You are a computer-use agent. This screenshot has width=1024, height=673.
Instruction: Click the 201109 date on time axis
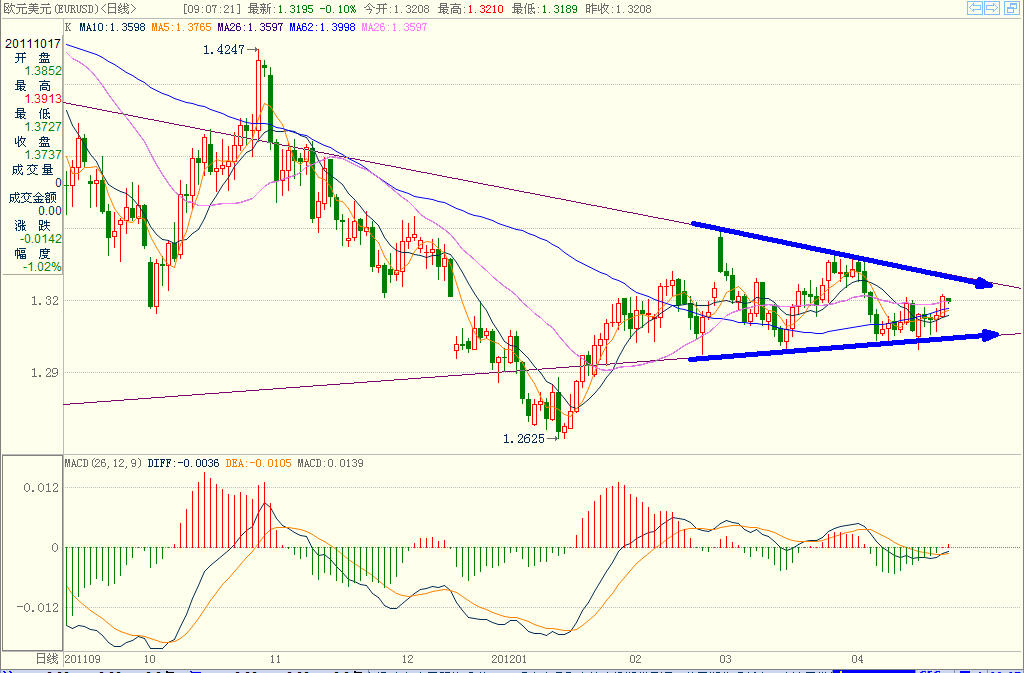(84, 659)
